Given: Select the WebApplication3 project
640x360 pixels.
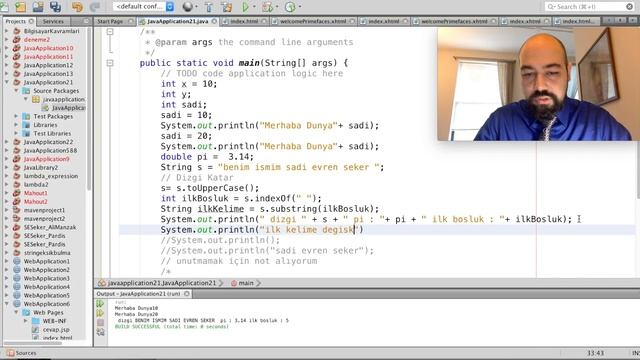Looking at the screenshot, I should click(x=47, y=278).
